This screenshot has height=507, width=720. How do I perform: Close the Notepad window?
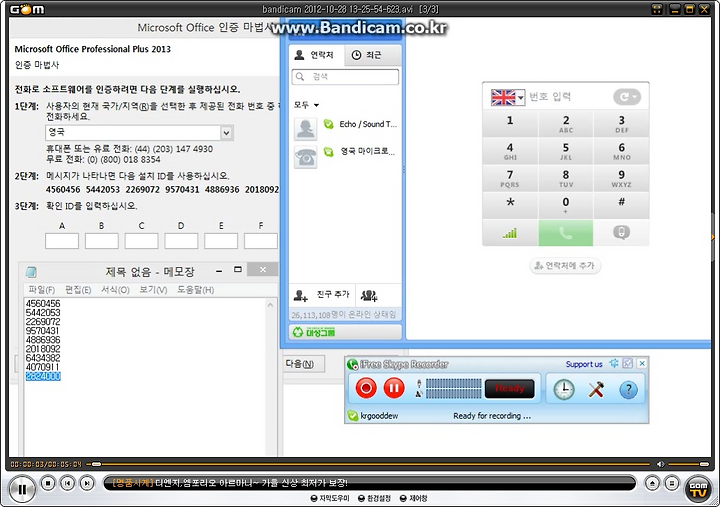(x=263, y=270)
